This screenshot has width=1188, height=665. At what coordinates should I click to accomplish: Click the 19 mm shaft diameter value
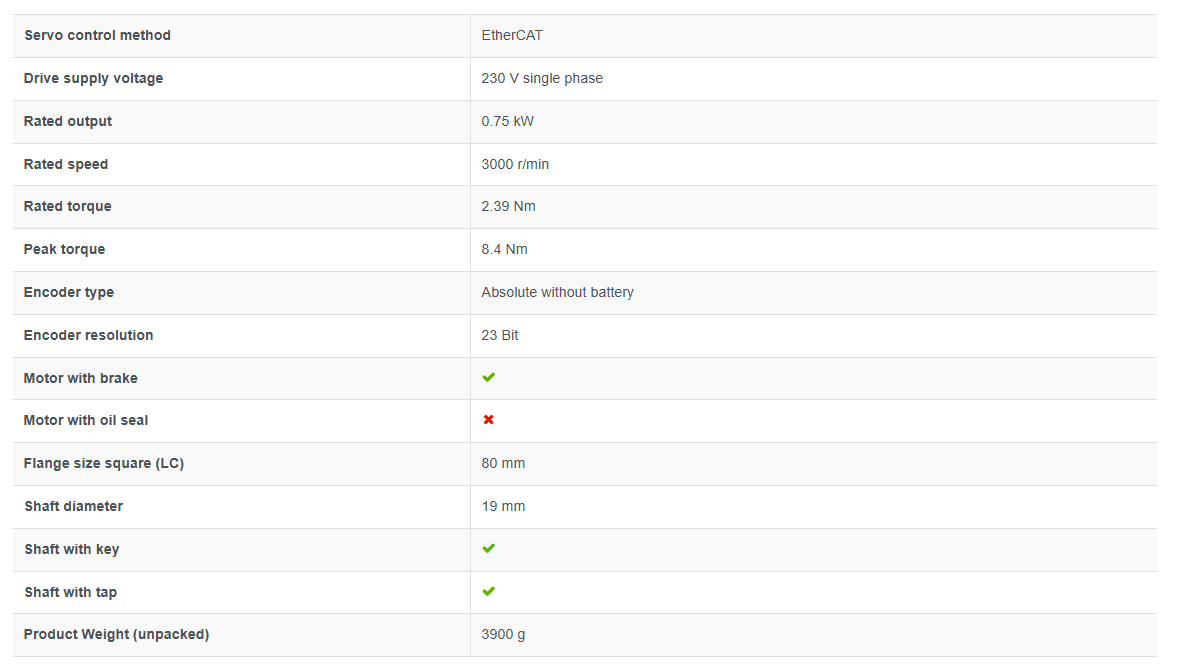[503, 506]
